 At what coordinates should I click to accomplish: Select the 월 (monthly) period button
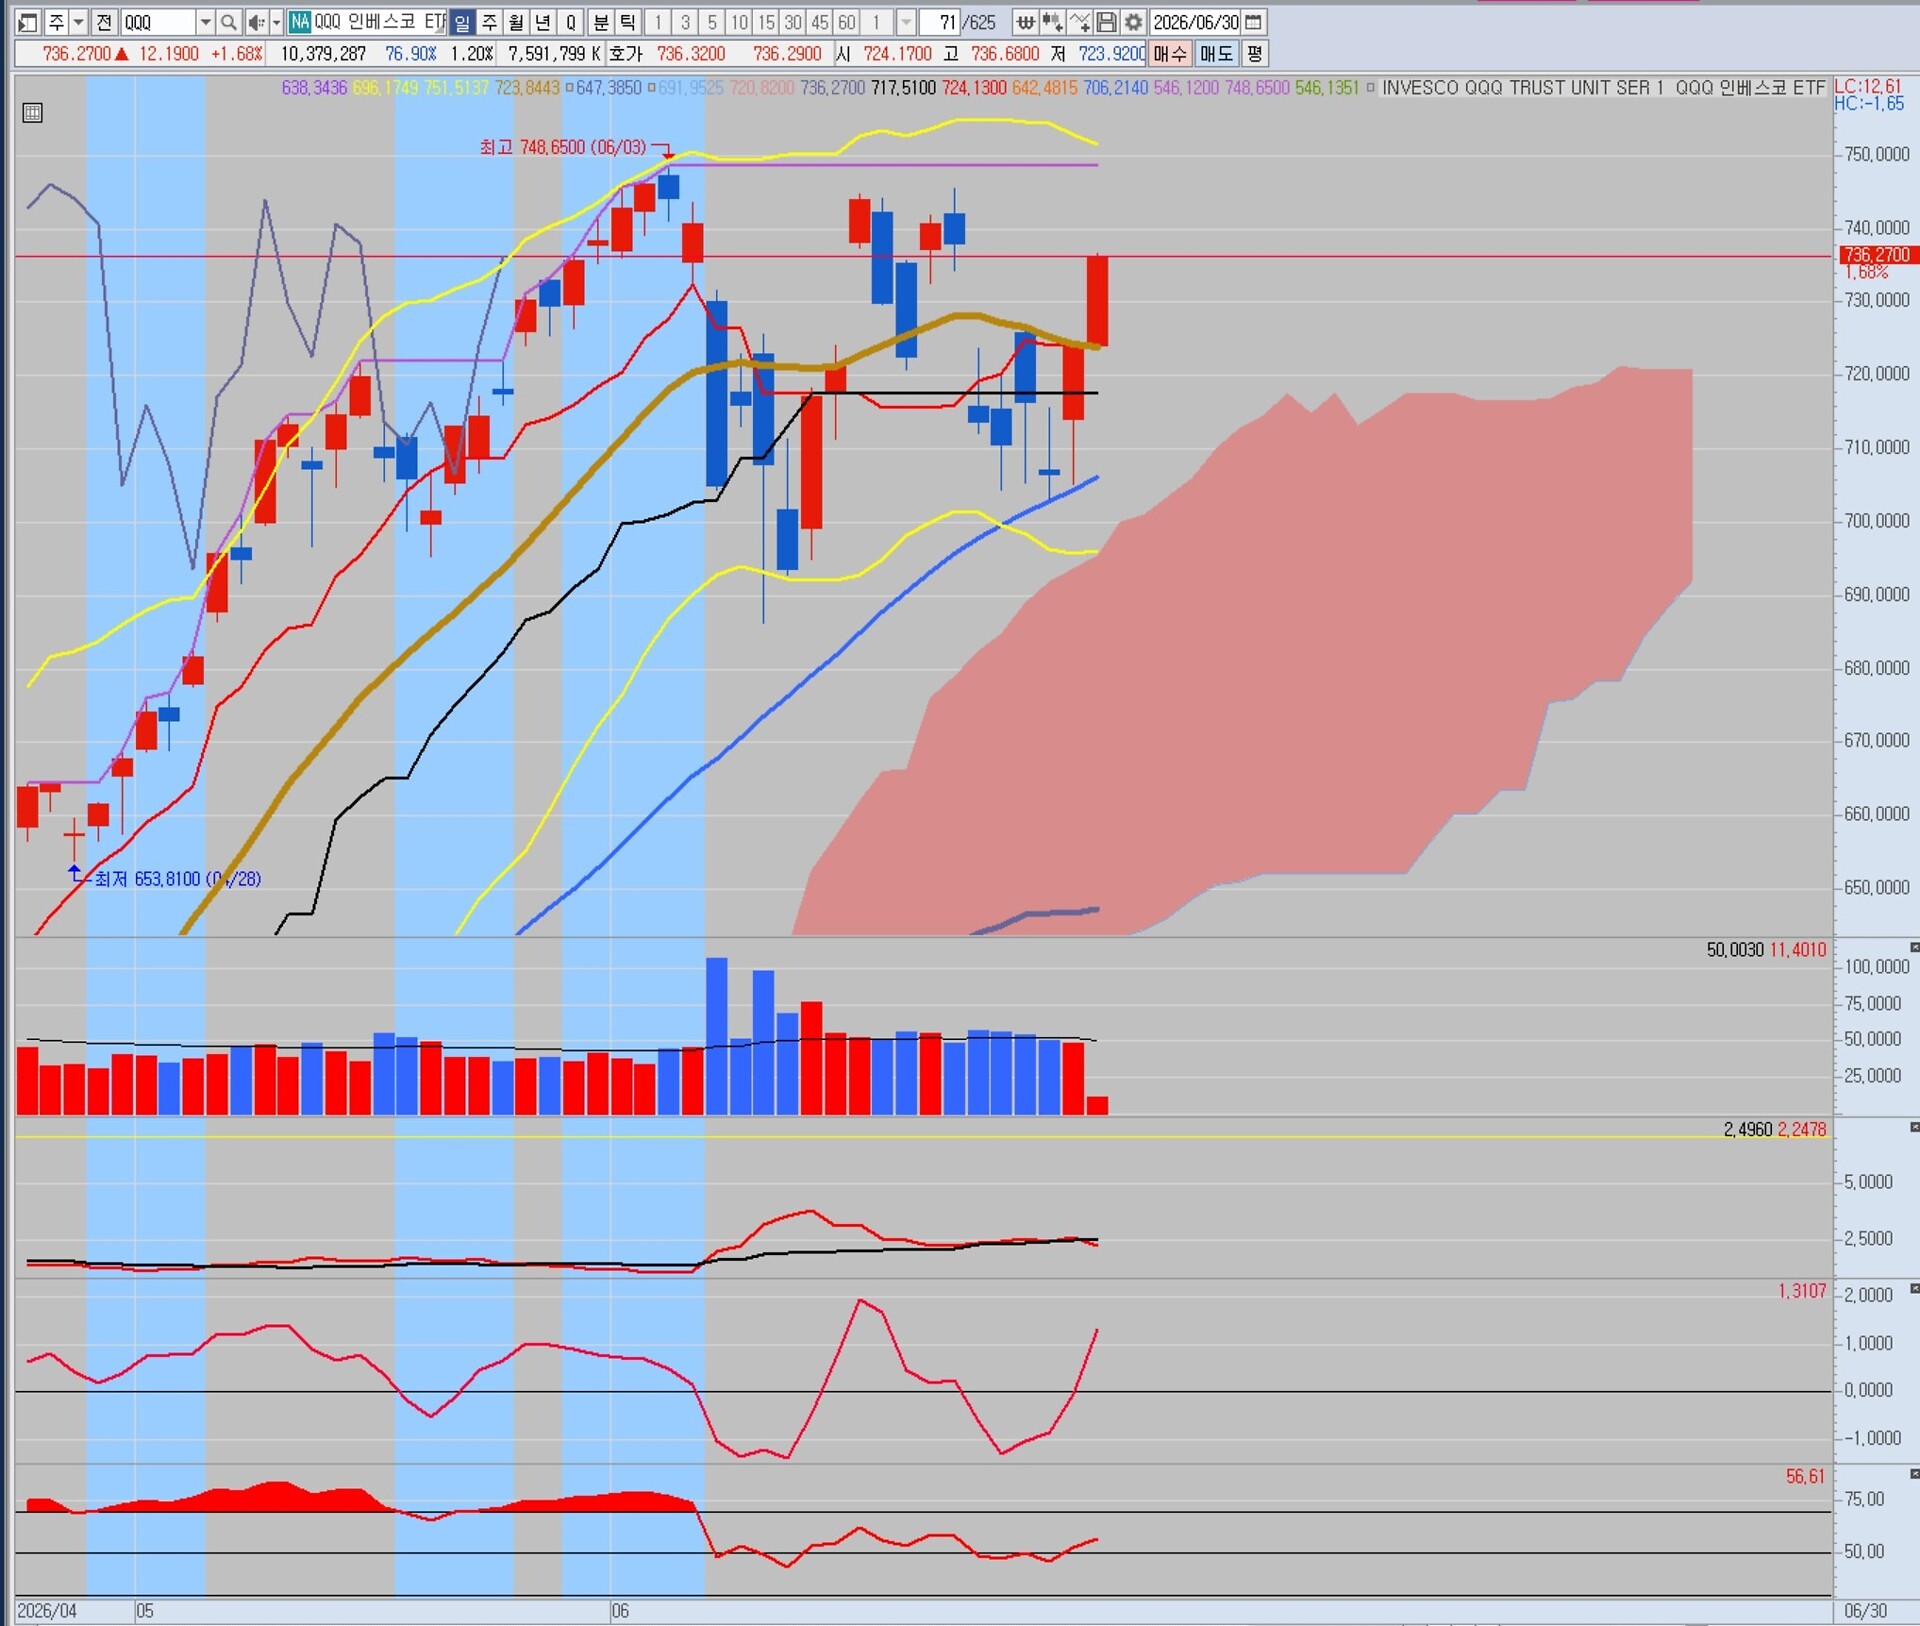pos(516,22)
